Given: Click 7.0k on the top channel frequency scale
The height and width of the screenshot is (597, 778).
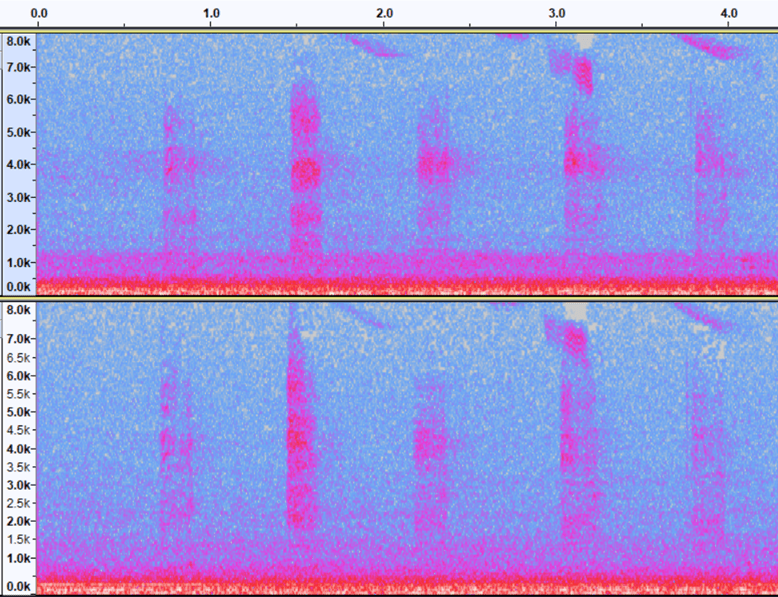Looking at the screenshot, I should point(19,67).
